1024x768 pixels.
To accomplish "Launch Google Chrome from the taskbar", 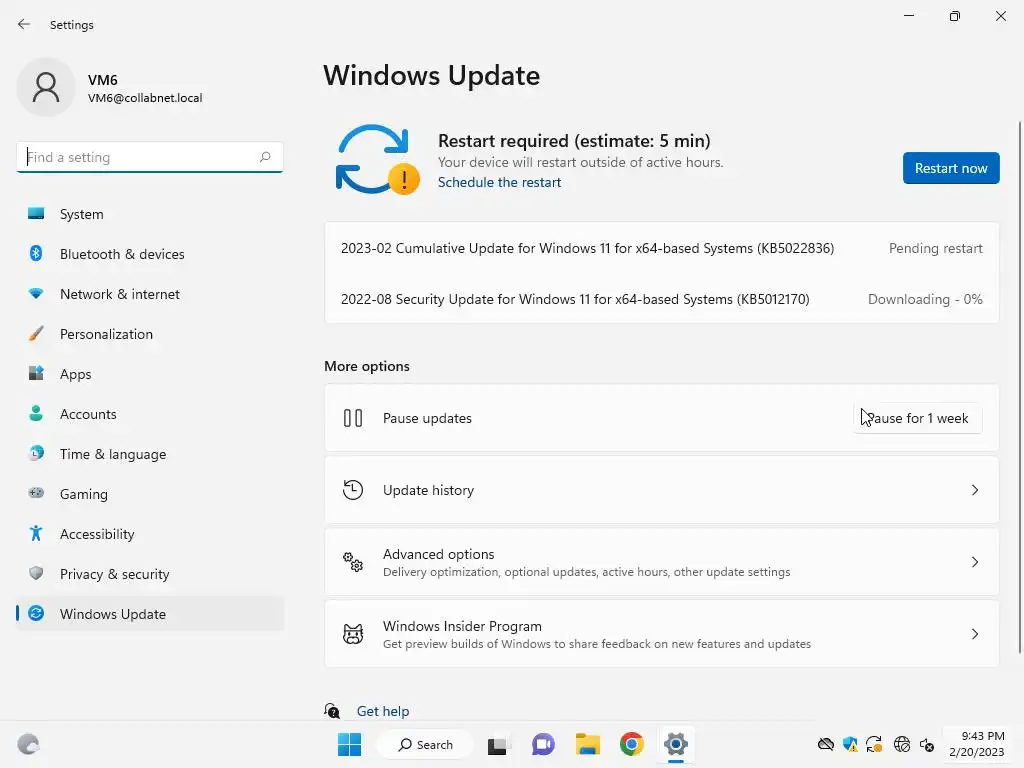I will coord(632,744).
